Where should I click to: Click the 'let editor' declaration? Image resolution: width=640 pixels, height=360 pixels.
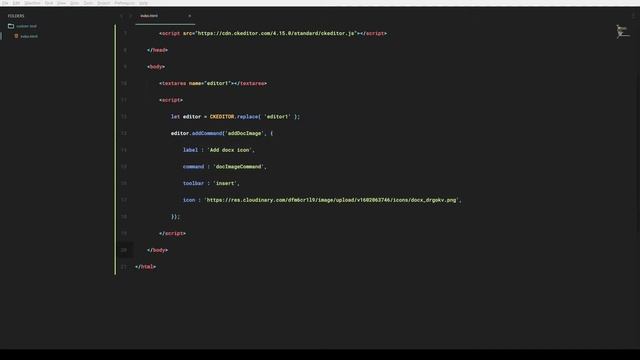click(x=186, y=117)
